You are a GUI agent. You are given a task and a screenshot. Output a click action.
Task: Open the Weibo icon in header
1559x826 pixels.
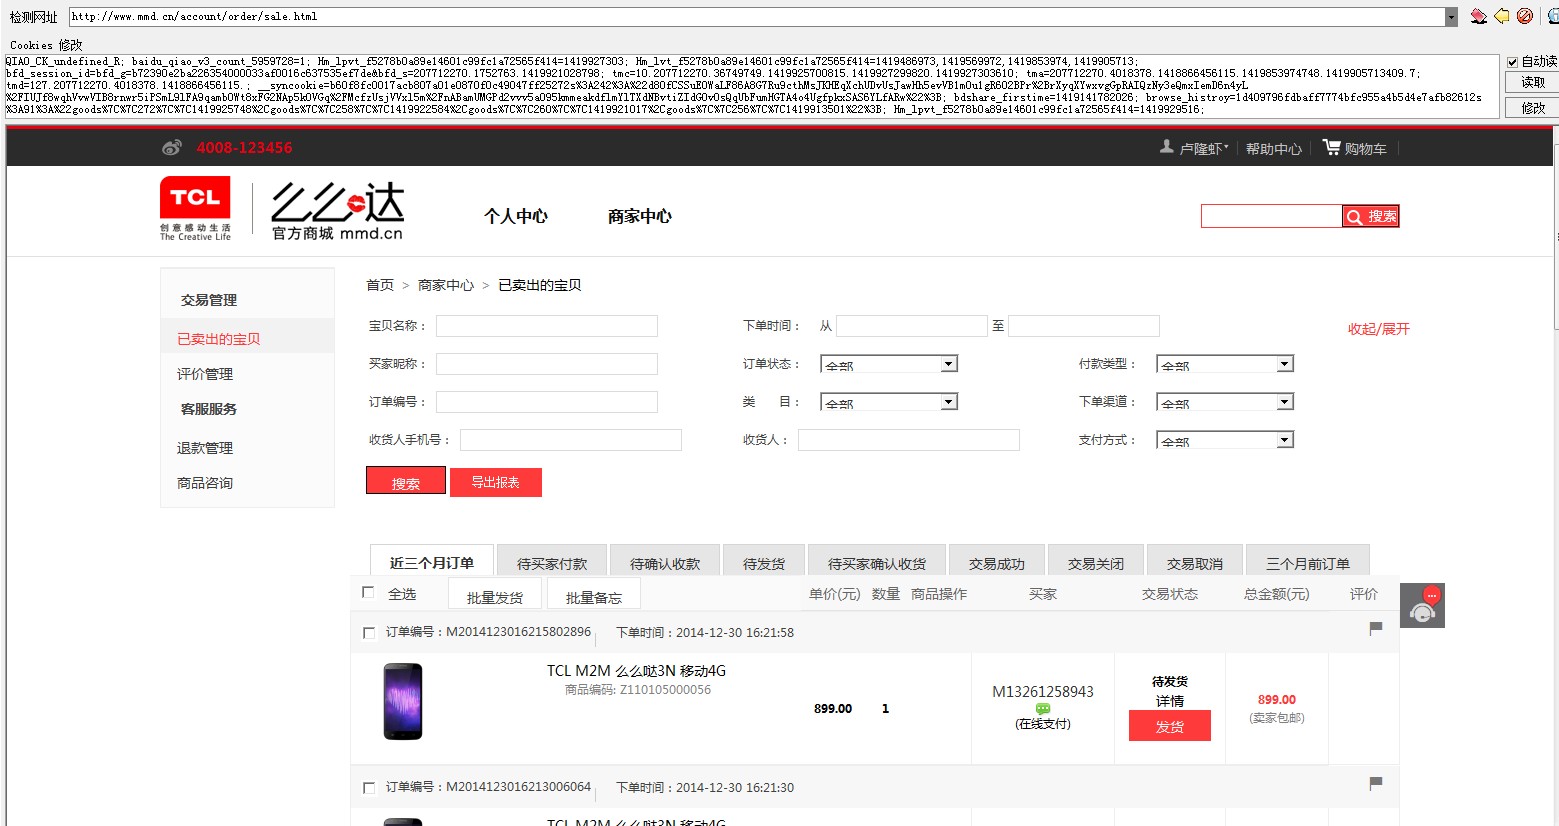coord(172,148)
